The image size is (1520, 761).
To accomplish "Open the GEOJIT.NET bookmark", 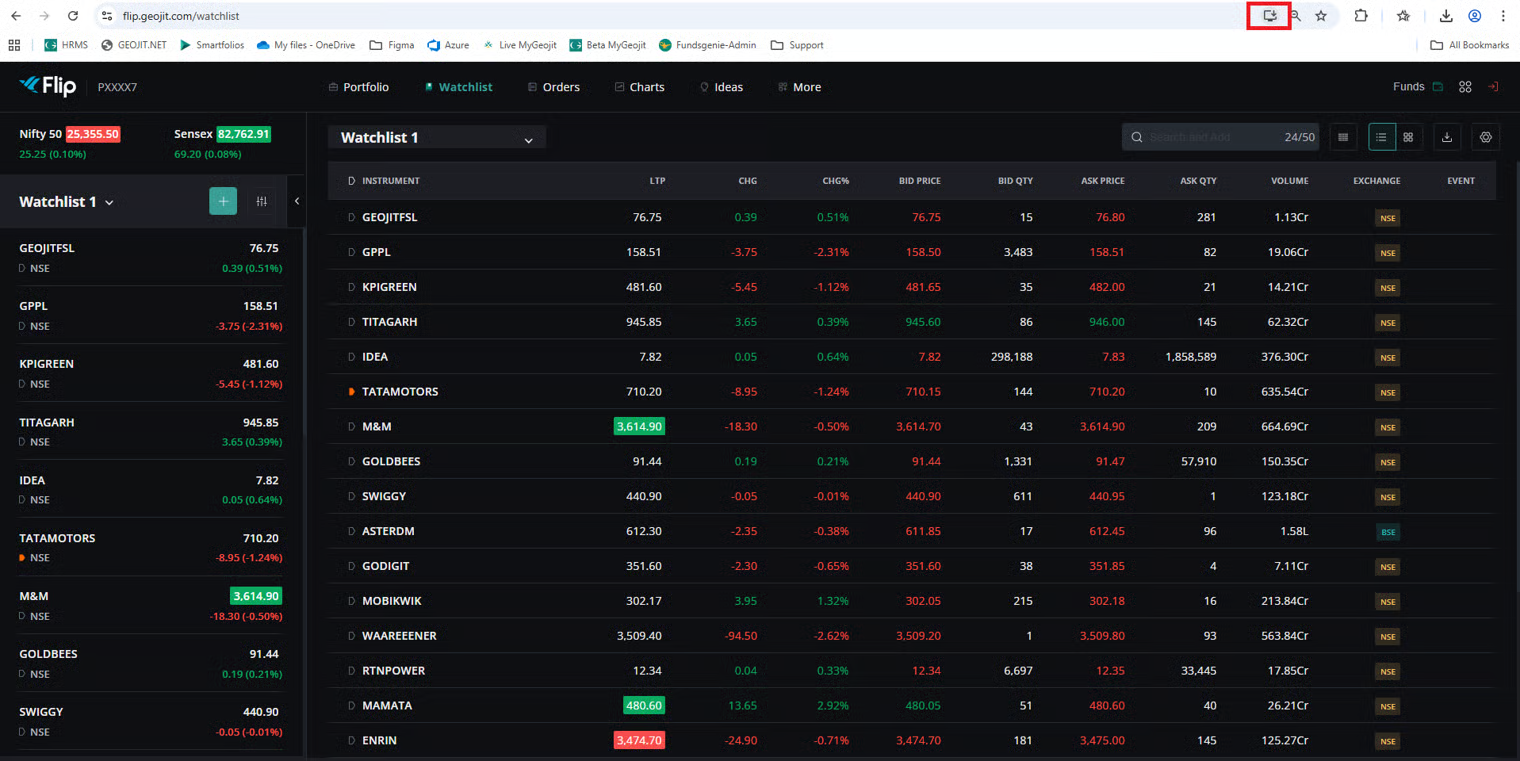I will pyautogui.click(x=133, y=45).
